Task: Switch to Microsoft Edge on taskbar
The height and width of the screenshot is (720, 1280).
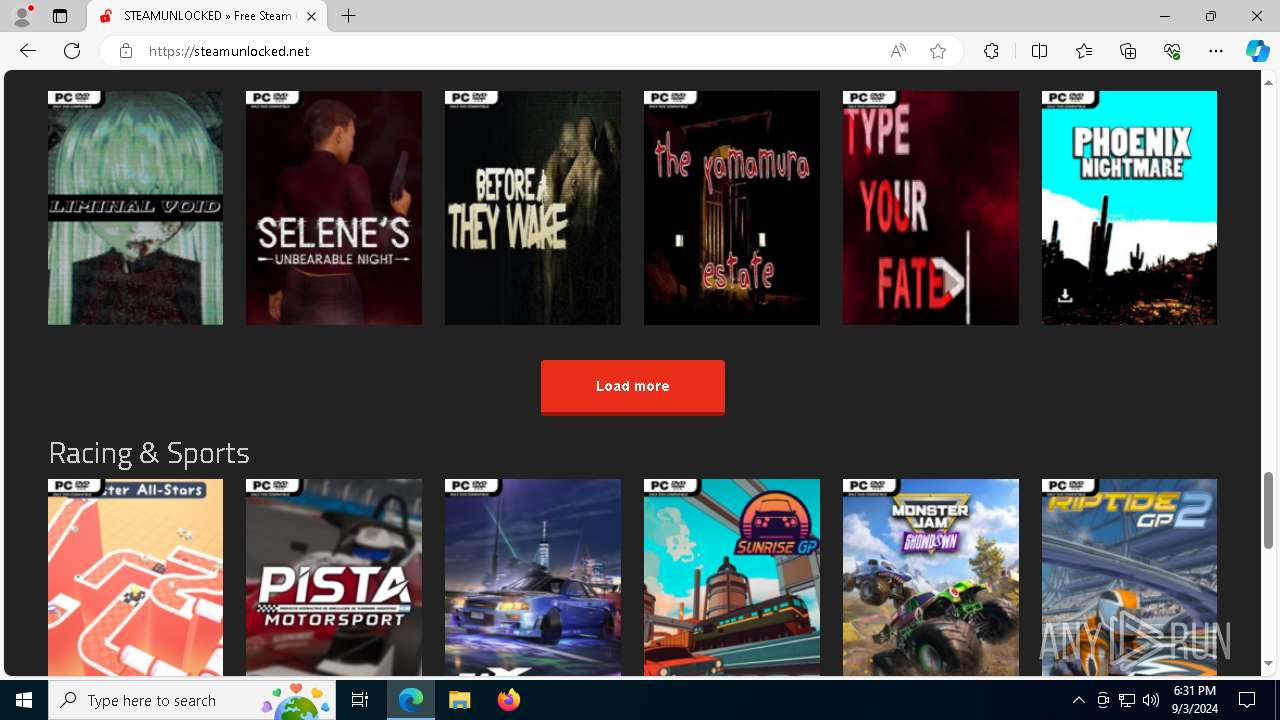Action: (411, 700)
